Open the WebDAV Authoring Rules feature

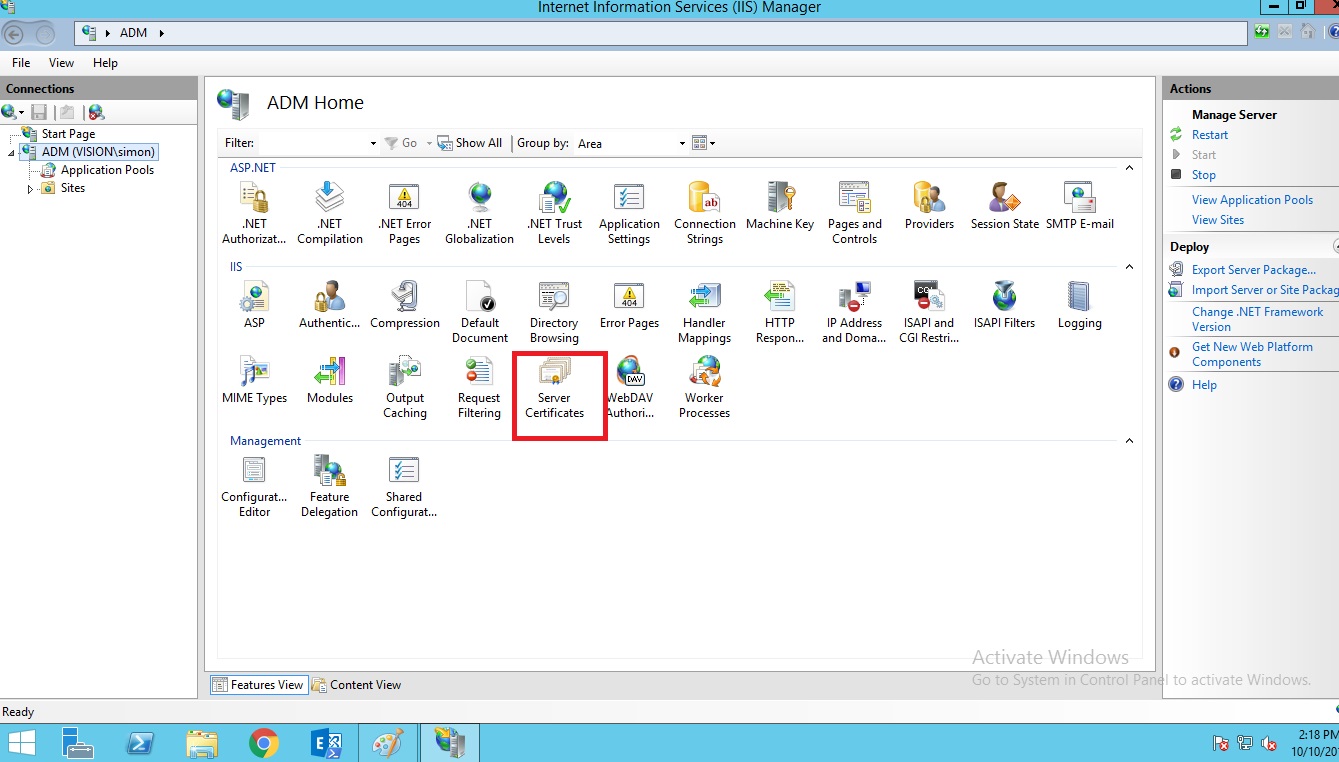(630, 387)
